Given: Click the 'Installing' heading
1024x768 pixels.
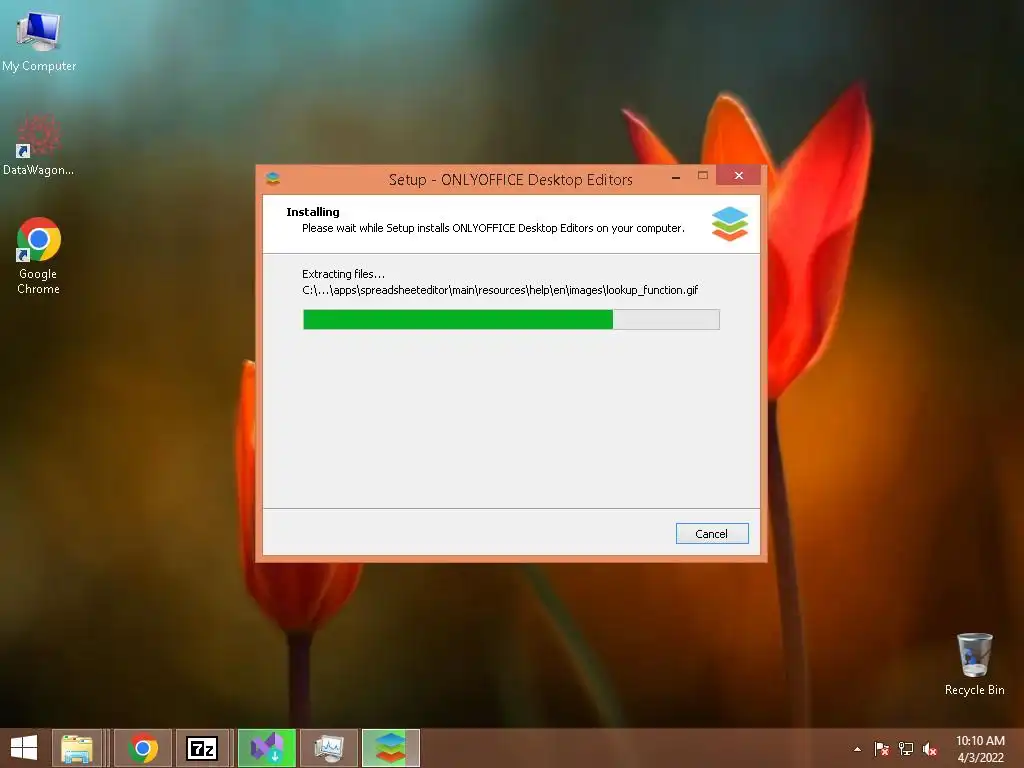Looking at the screenshot, I should tap(313, 212).
